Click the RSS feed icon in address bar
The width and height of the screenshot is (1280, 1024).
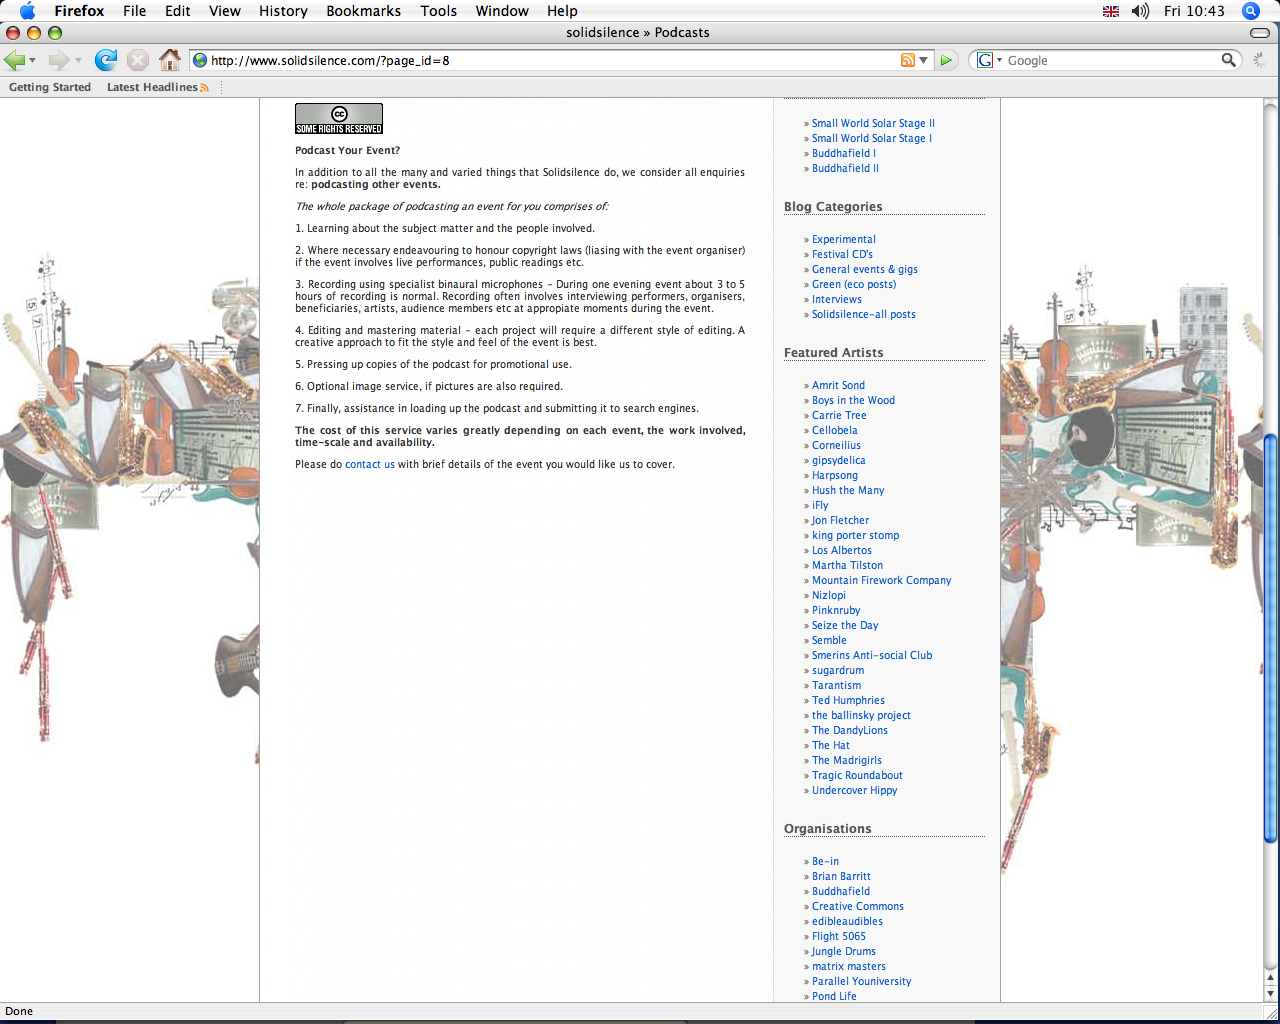907,60
